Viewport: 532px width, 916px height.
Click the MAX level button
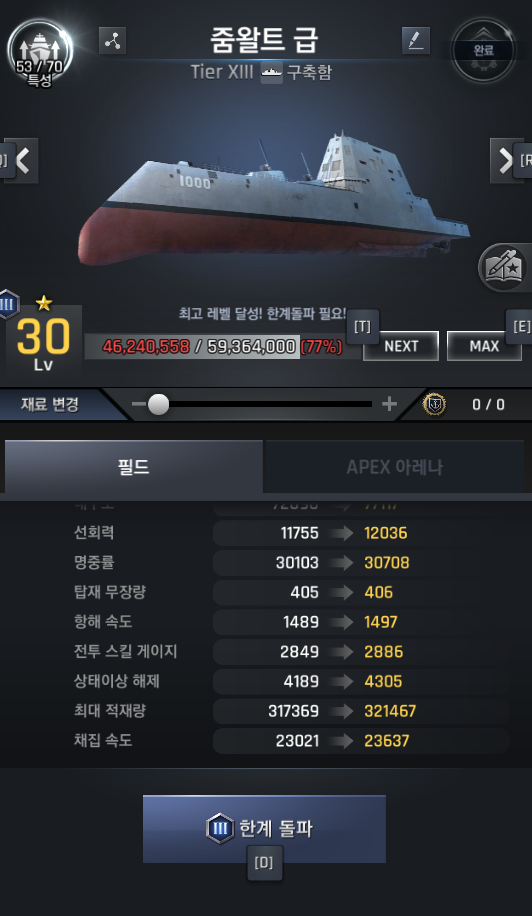(484, 346)
